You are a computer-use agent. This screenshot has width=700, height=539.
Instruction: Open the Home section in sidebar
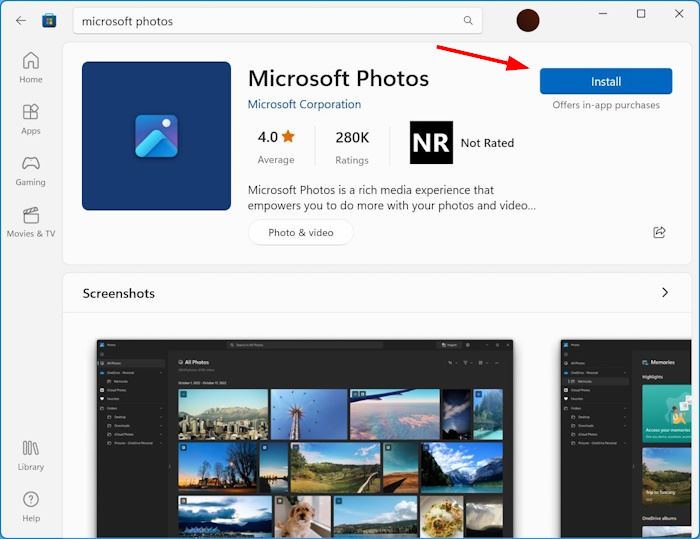coord(31,68)
